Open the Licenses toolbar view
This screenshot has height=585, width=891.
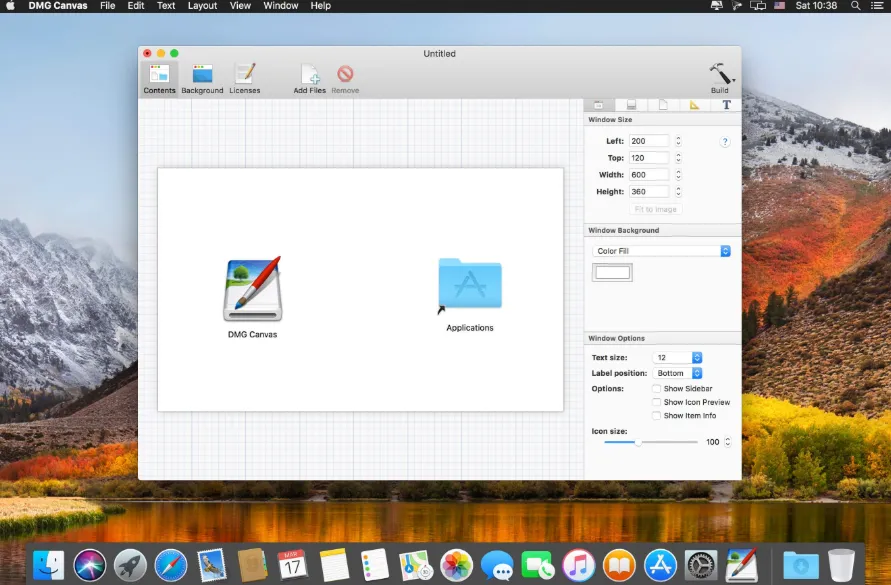pyautogui.click(x=245, y=78)
